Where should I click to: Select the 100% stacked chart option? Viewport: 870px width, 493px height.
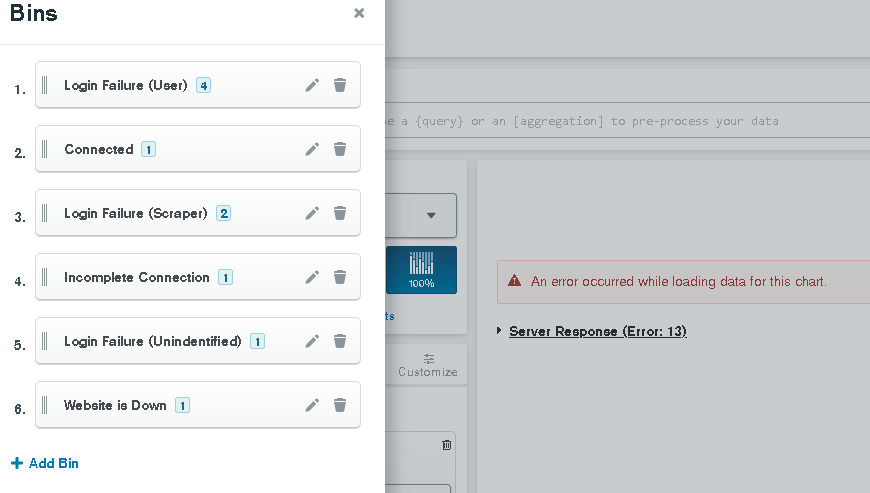coord(421,270)
